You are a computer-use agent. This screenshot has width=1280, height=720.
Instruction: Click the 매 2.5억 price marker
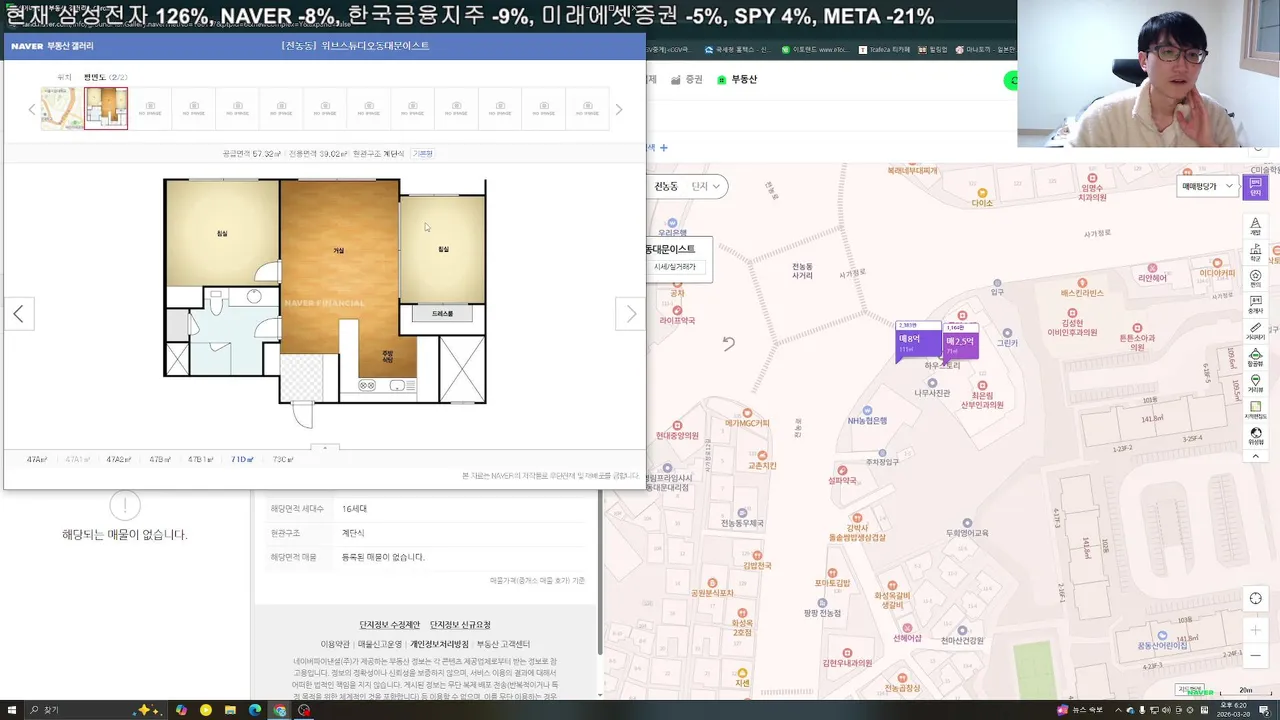click(960, 344)
